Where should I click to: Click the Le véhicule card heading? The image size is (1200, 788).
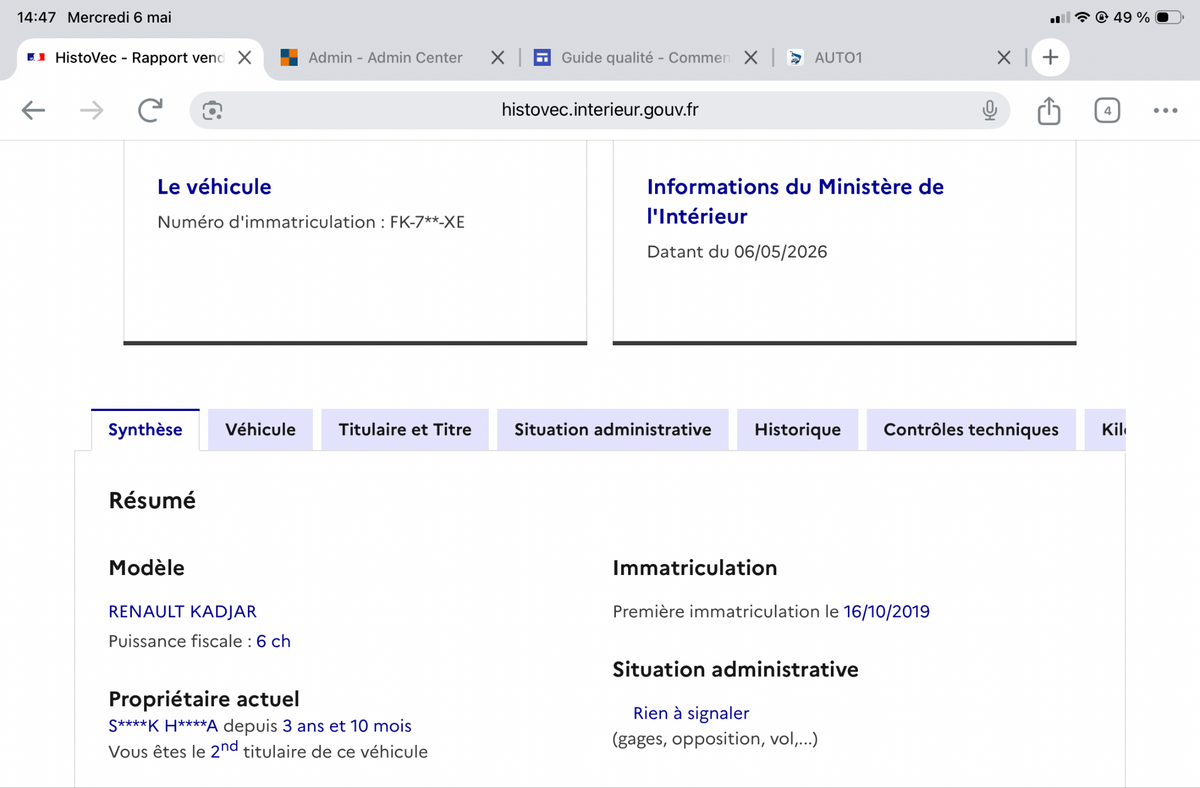tap(214, 187)
